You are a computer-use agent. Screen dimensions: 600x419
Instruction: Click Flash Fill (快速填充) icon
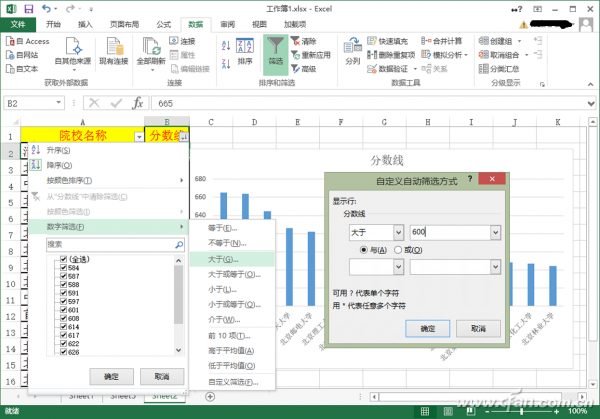372,41
